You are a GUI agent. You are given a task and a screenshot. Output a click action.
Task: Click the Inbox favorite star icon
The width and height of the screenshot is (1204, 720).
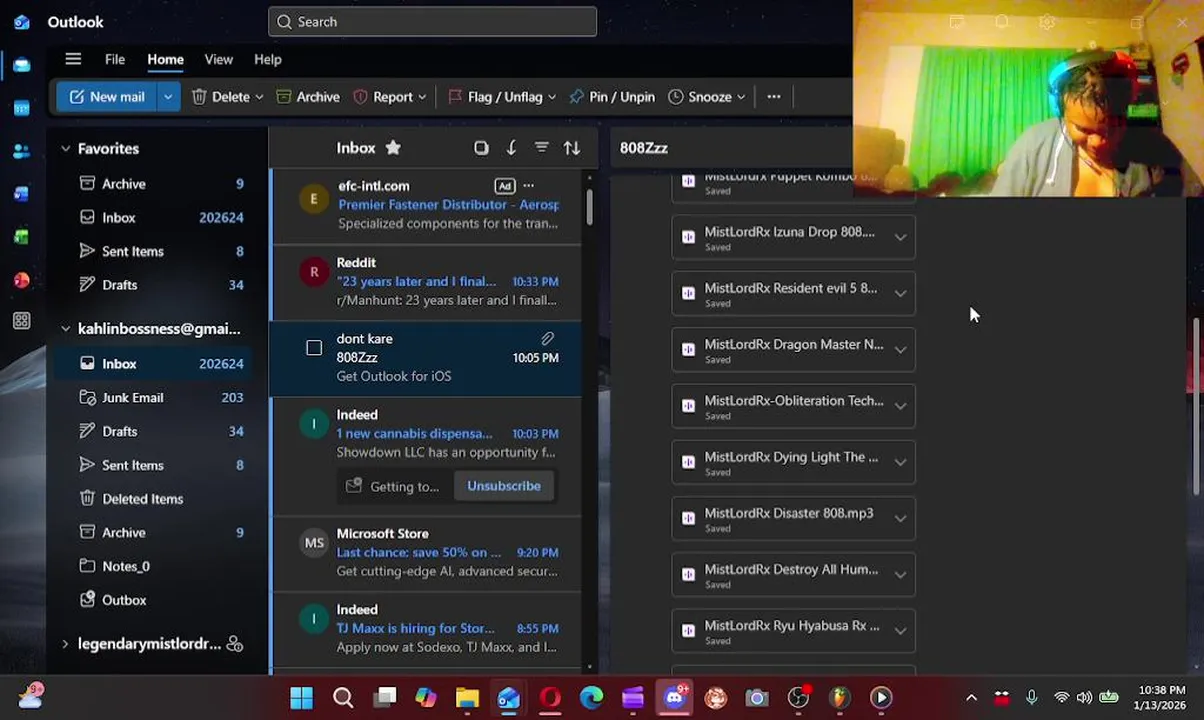pyautogui.click(x=393, y=148)
